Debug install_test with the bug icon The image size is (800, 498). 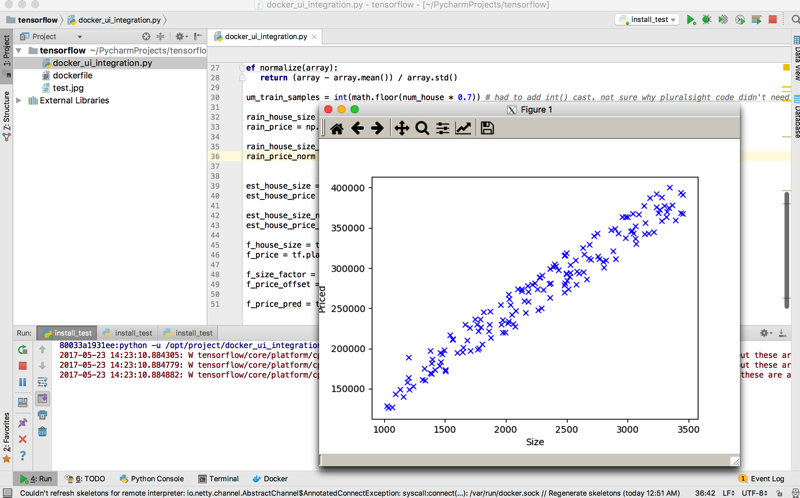[707, 20]
